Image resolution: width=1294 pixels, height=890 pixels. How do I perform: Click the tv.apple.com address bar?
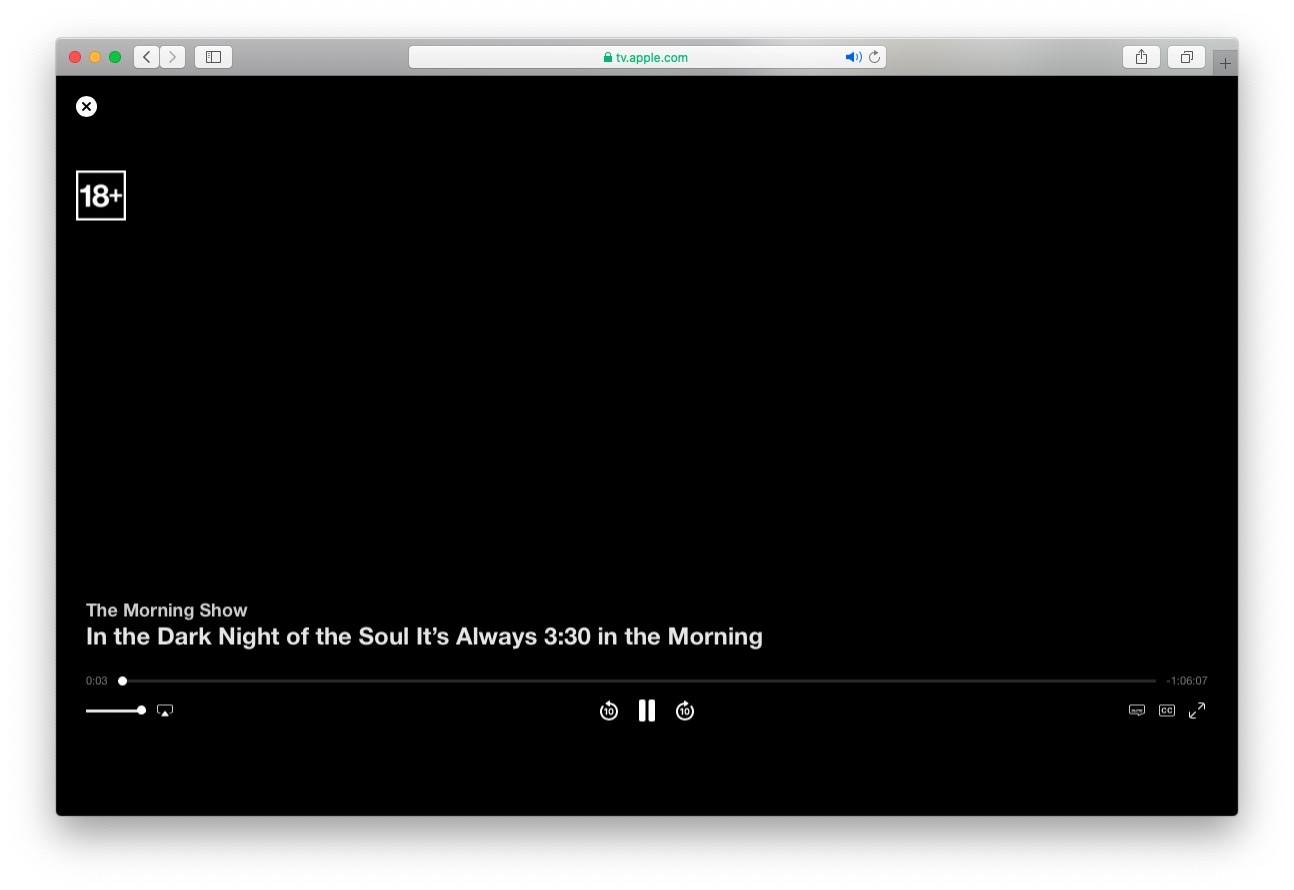pos(647,57)
